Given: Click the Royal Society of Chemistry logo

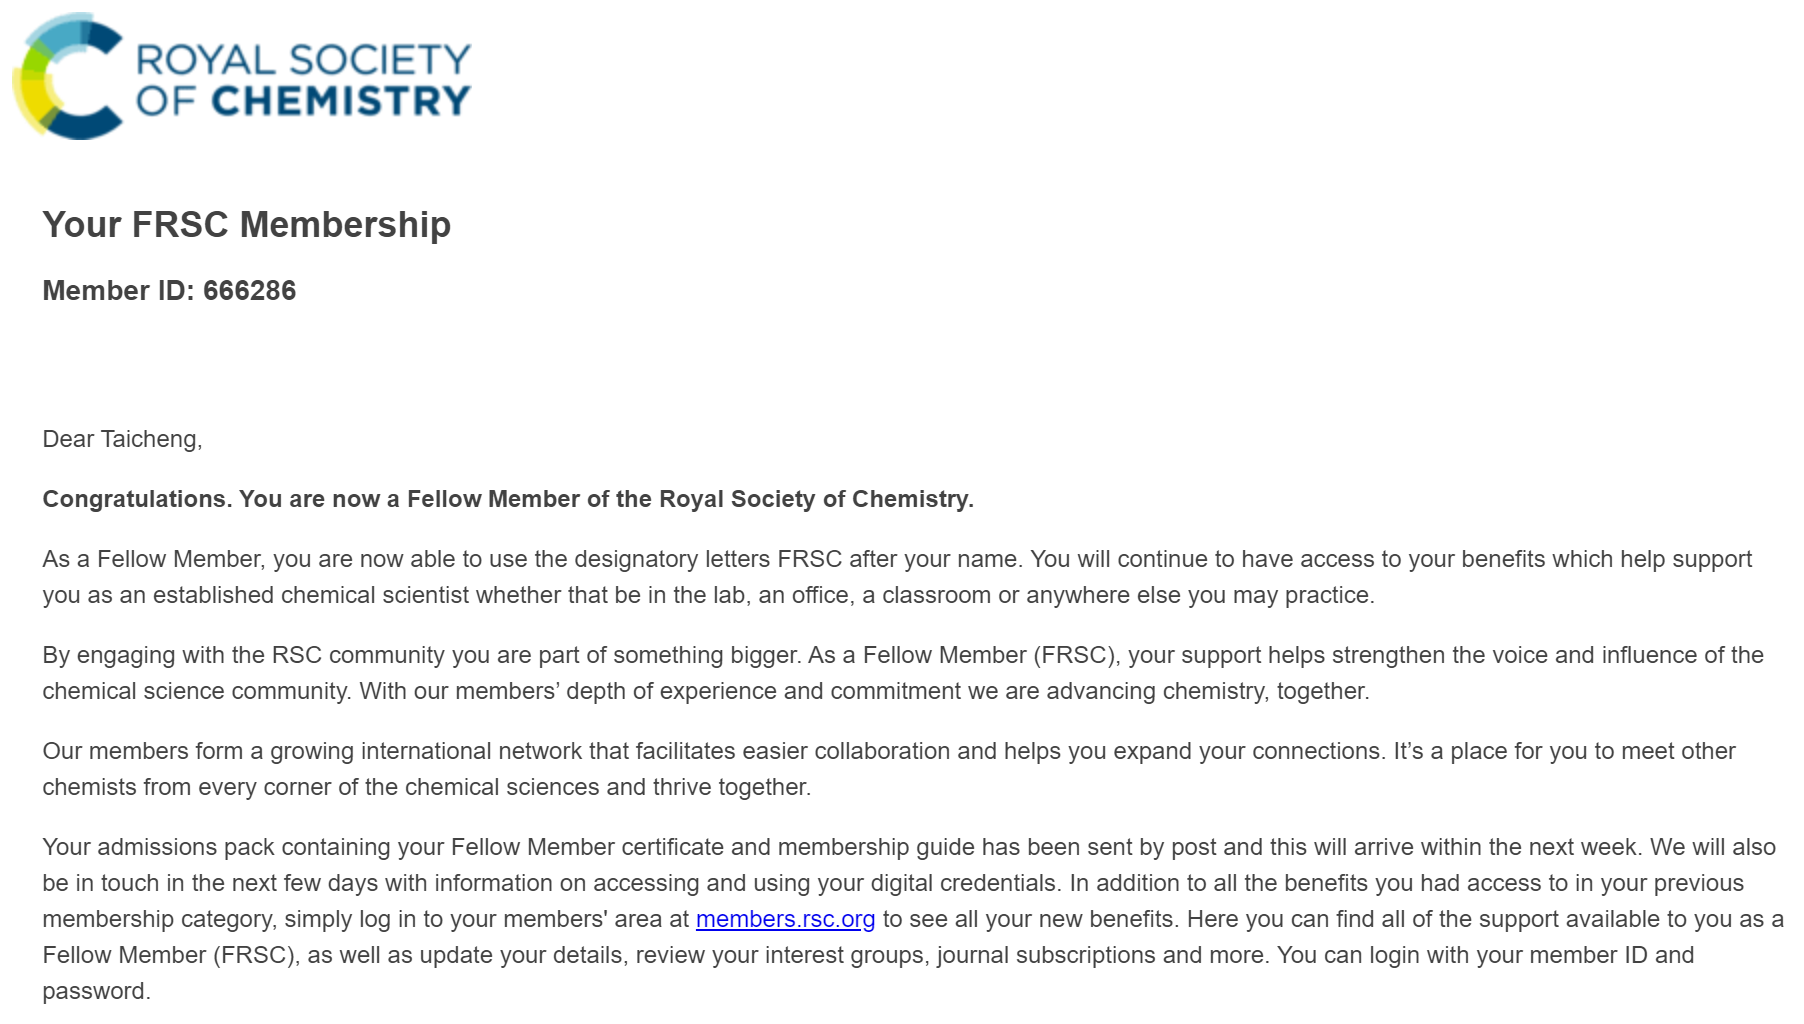Looking at the screenshot, I should point(242,78).
